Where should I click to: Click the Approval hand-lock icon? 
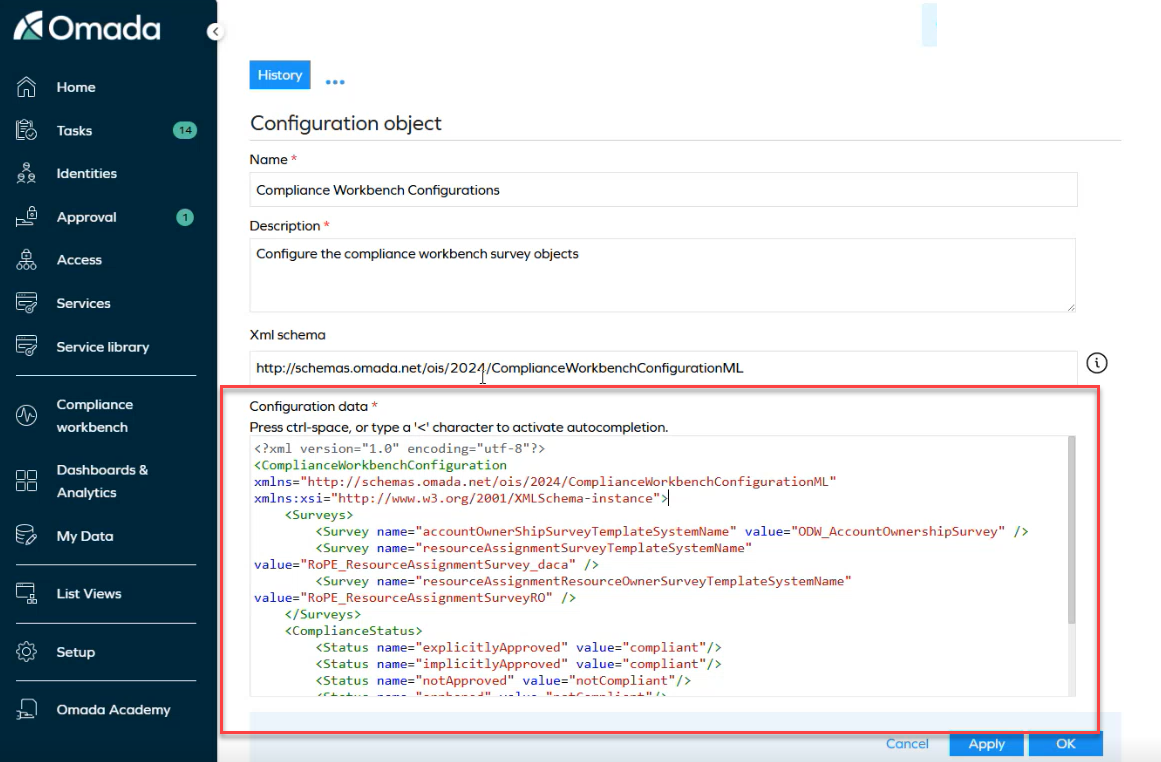pos(27,216)
